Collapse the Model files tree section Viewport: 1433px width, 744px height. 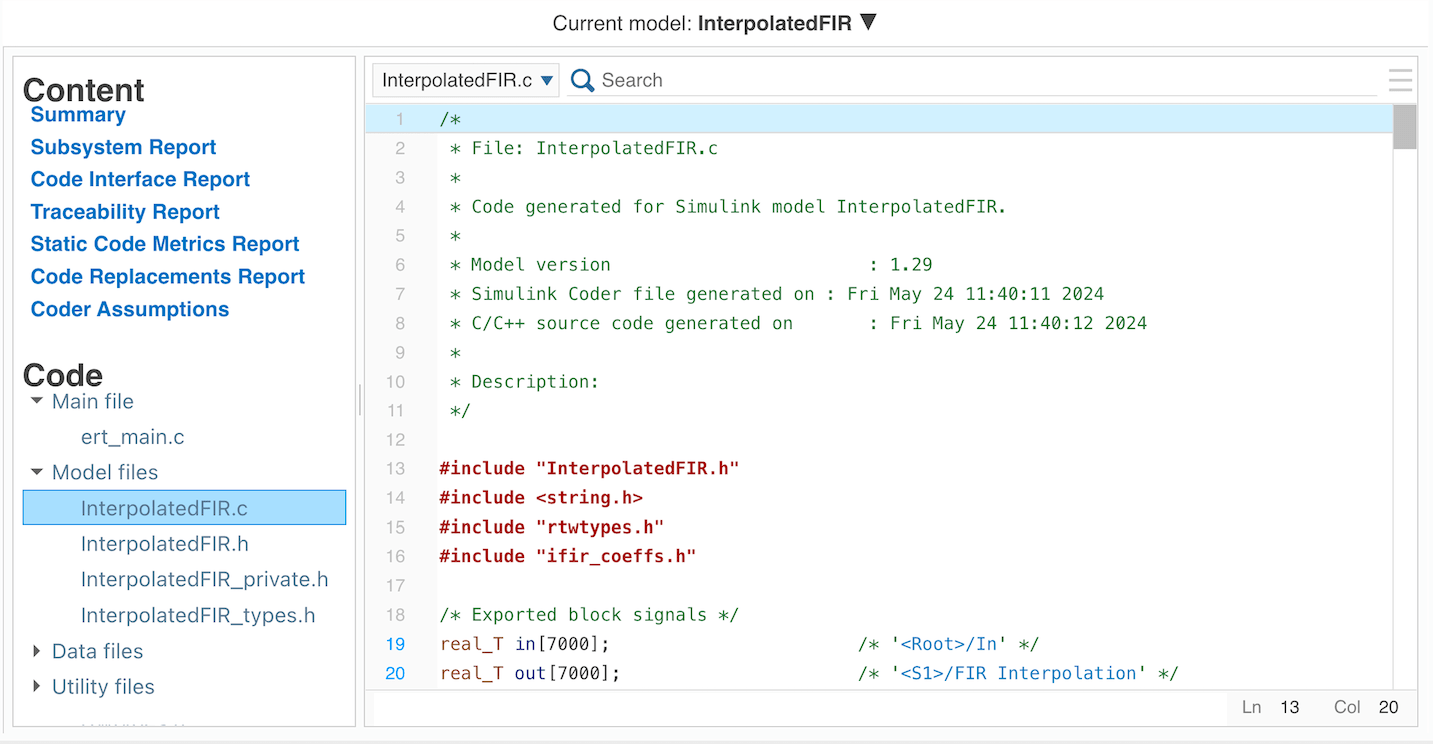(x=37, y=472)
